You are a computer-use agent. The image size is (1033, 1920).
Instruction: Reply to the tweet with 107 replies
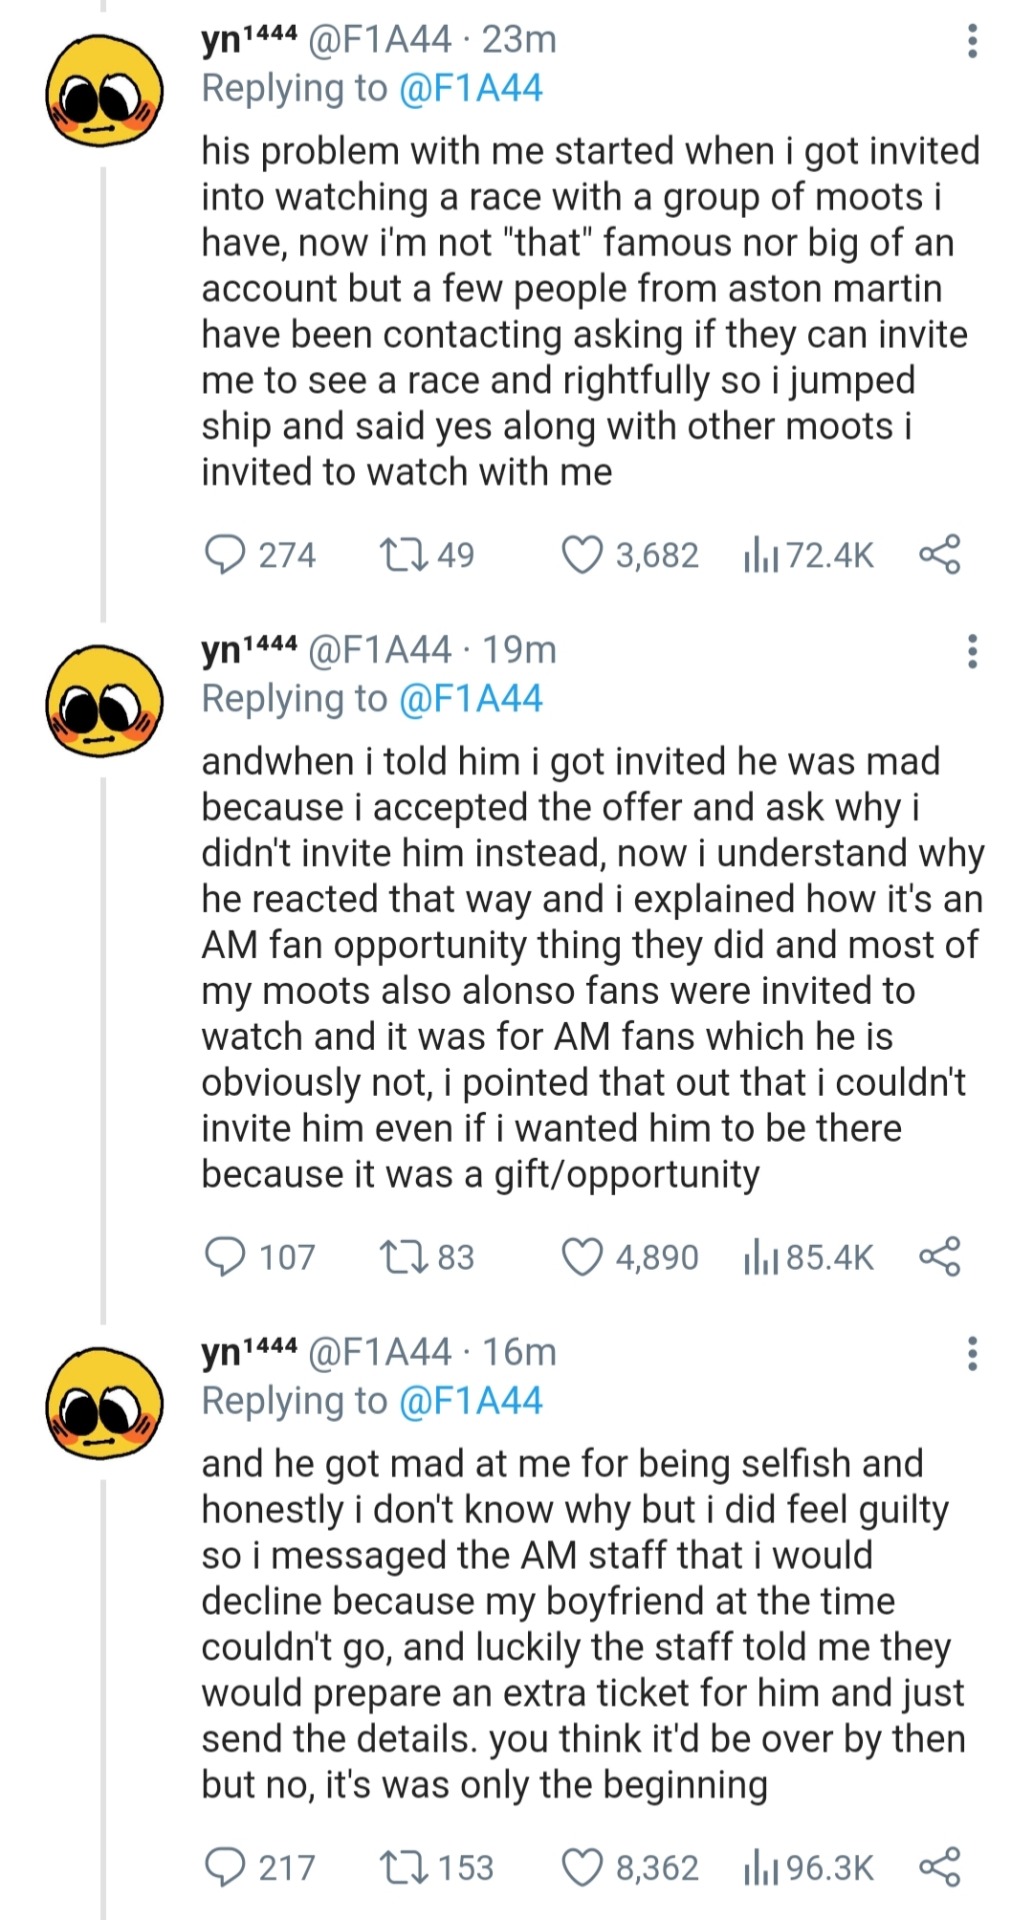coord(225,1256)
